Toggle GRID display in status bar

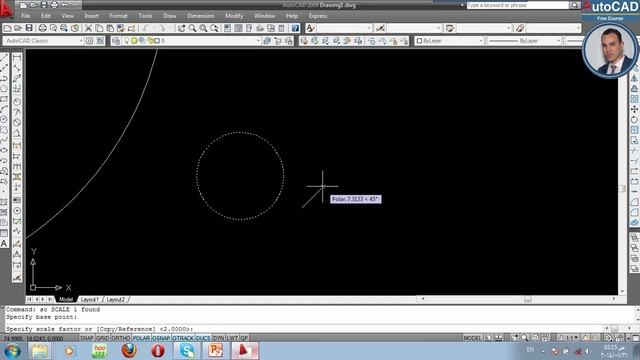(102, 338)
